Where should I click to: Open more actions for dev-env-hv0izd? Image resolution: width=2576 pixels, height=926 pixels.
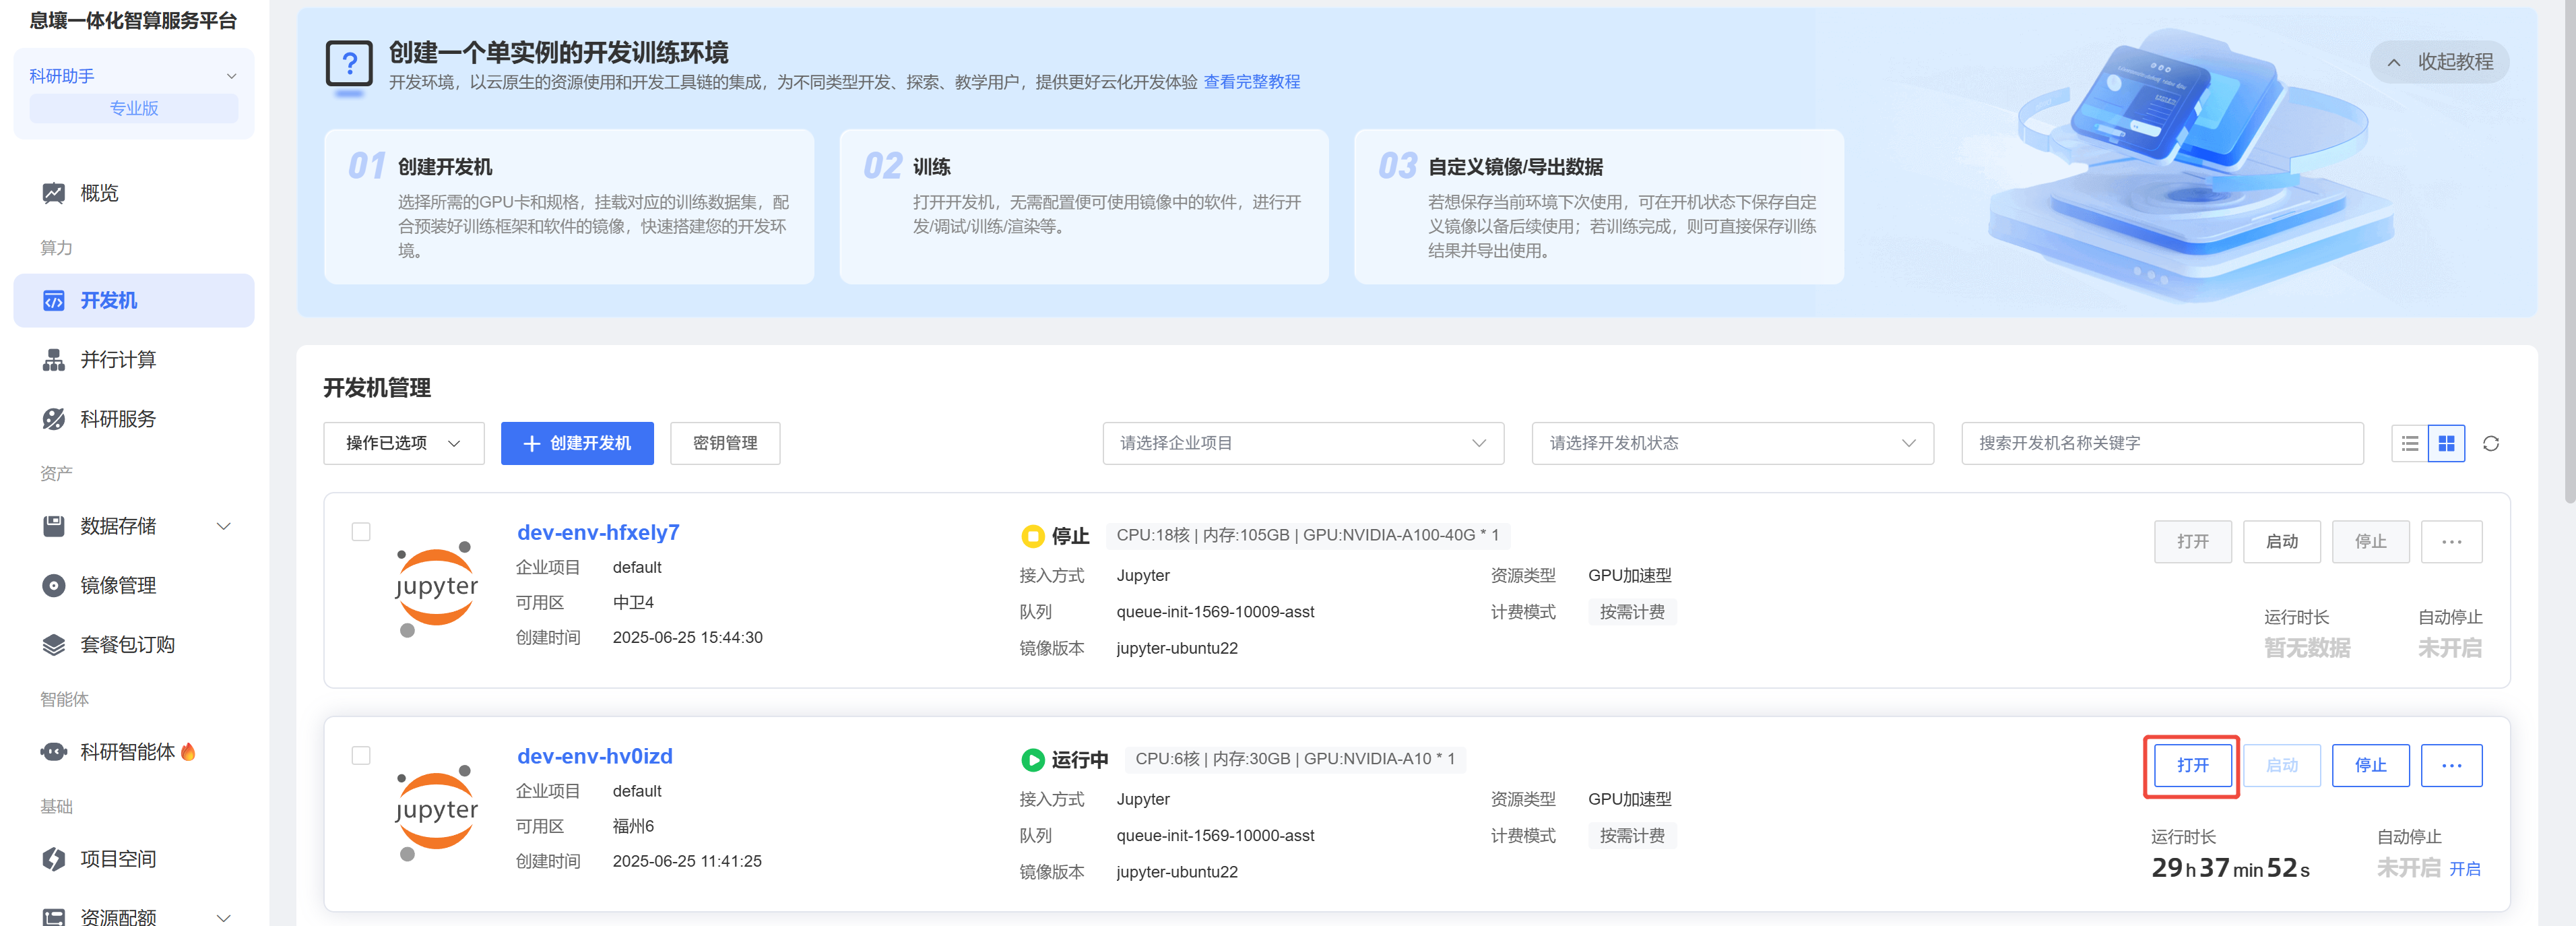pyautogui.click(x=2451, y=766)
